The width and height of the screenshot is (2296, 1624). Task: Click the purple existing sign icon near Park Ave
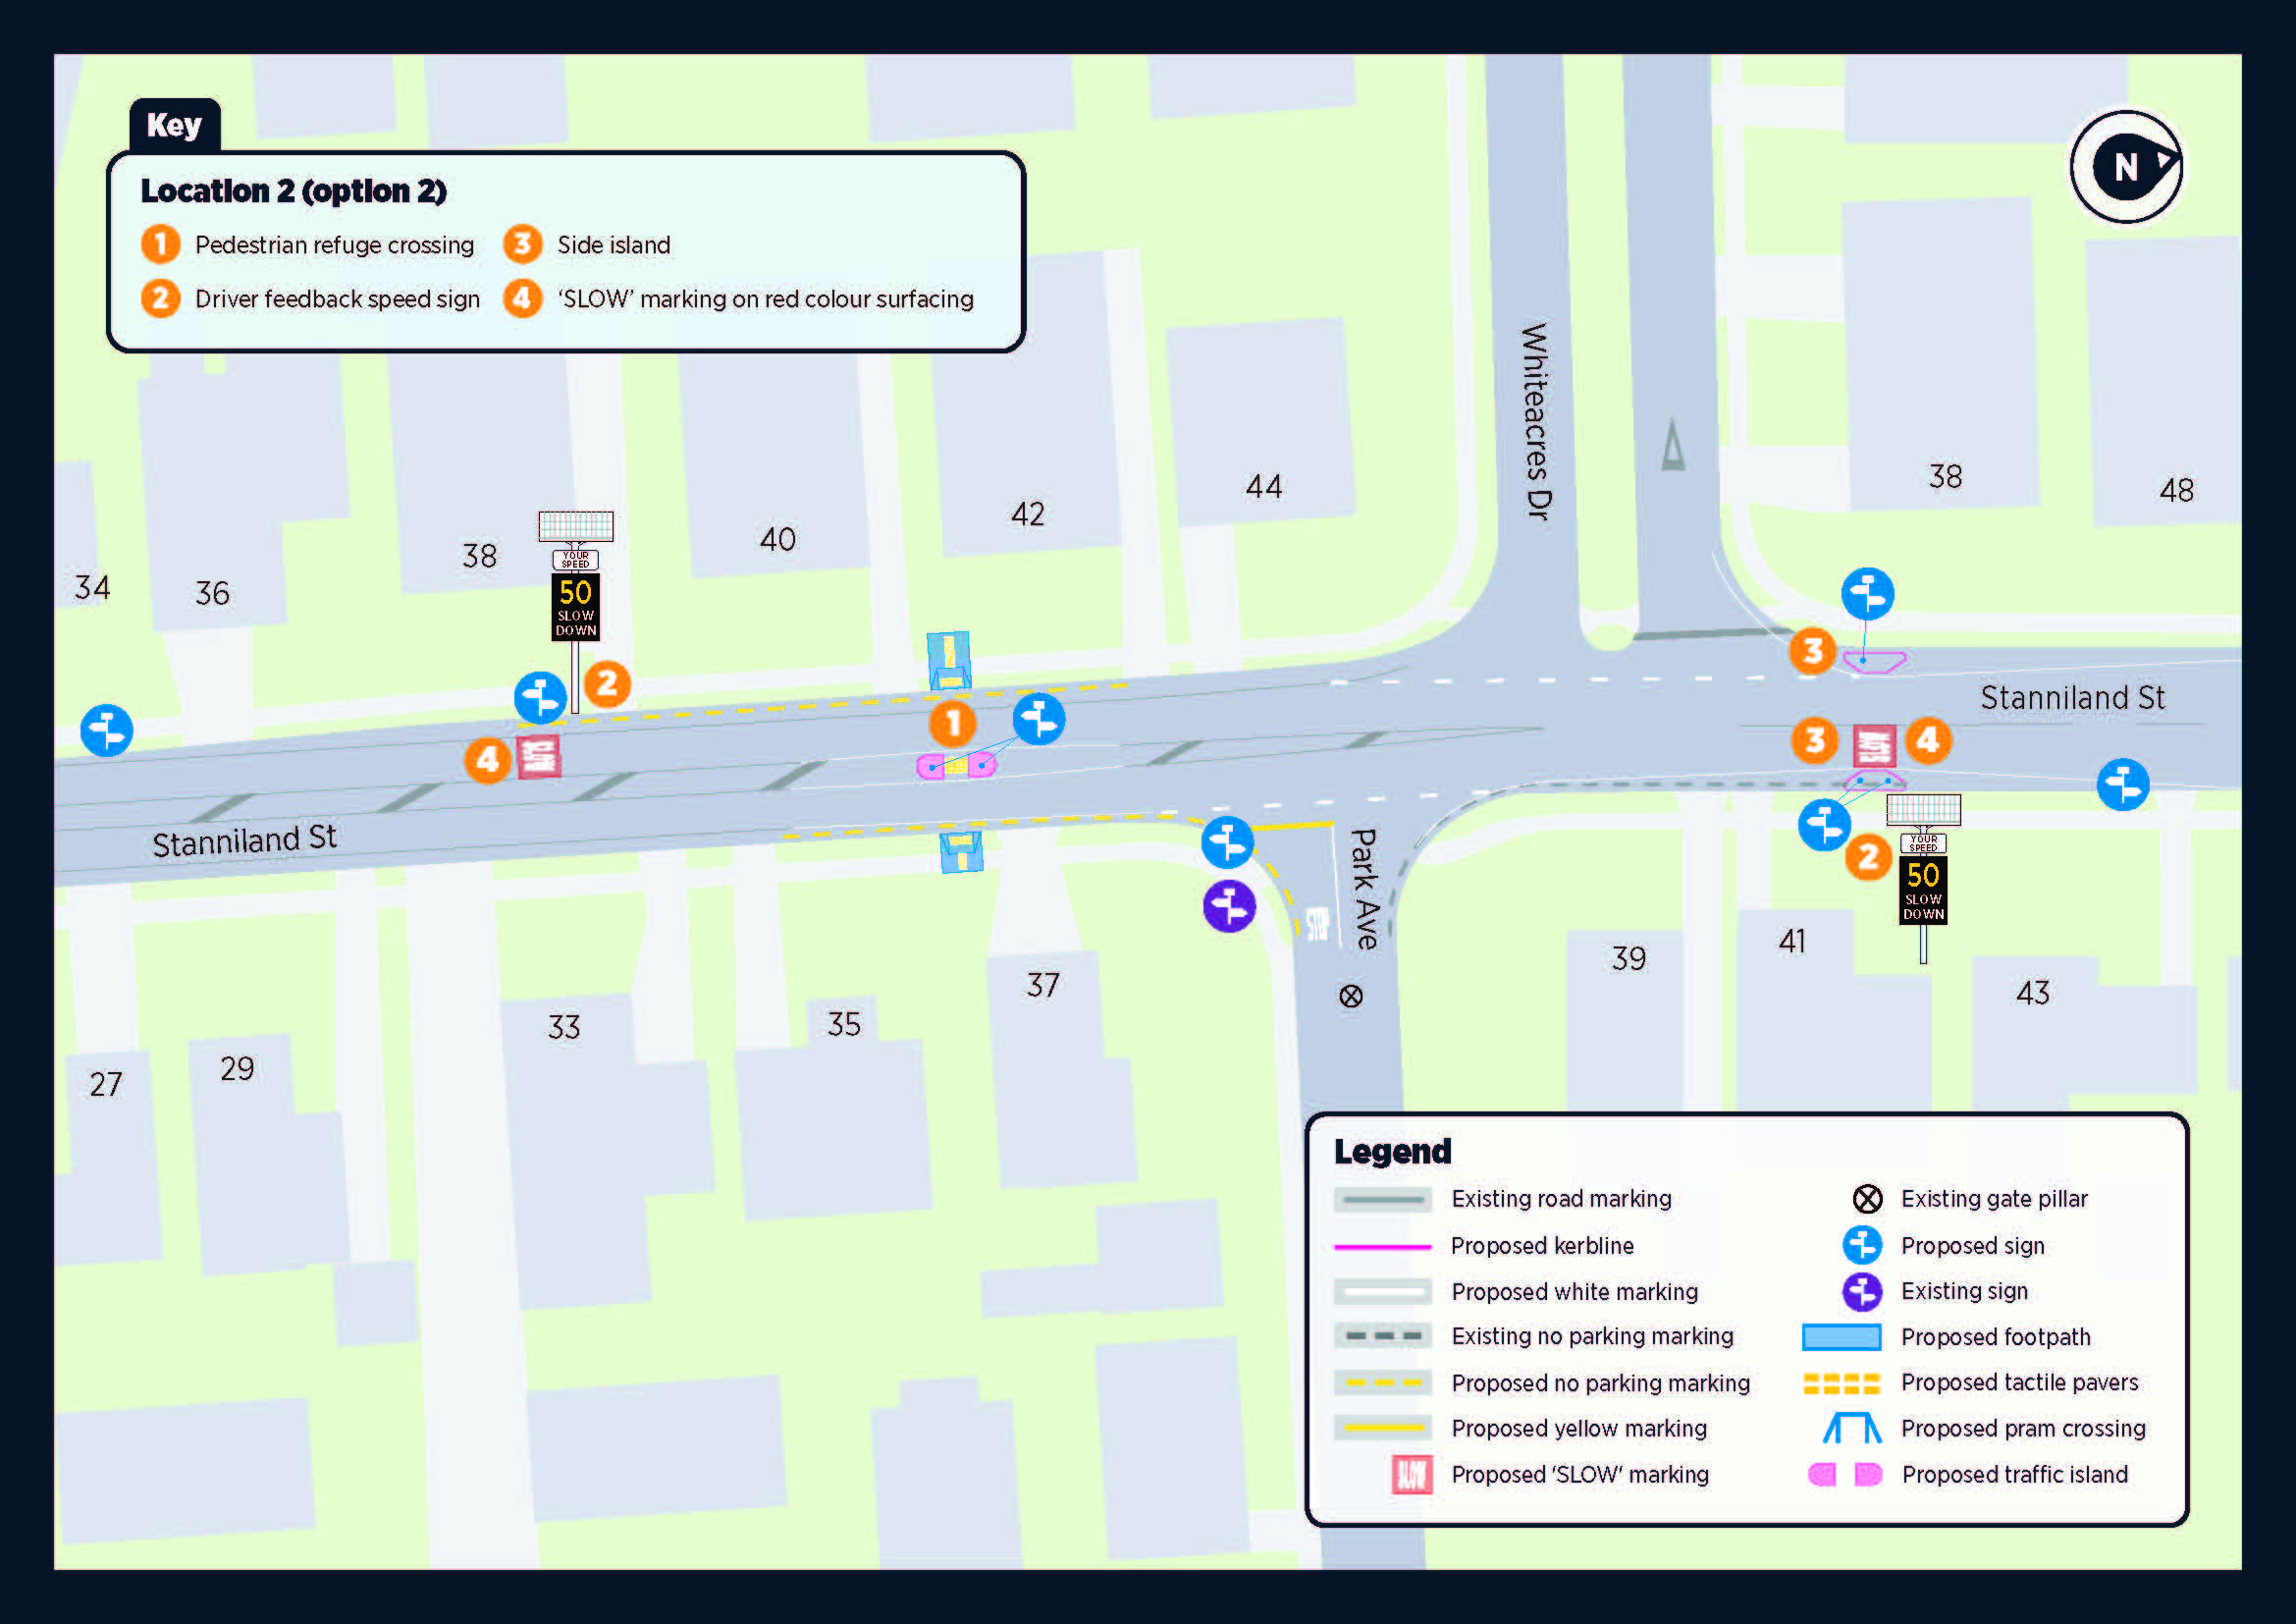[1229, 906]
